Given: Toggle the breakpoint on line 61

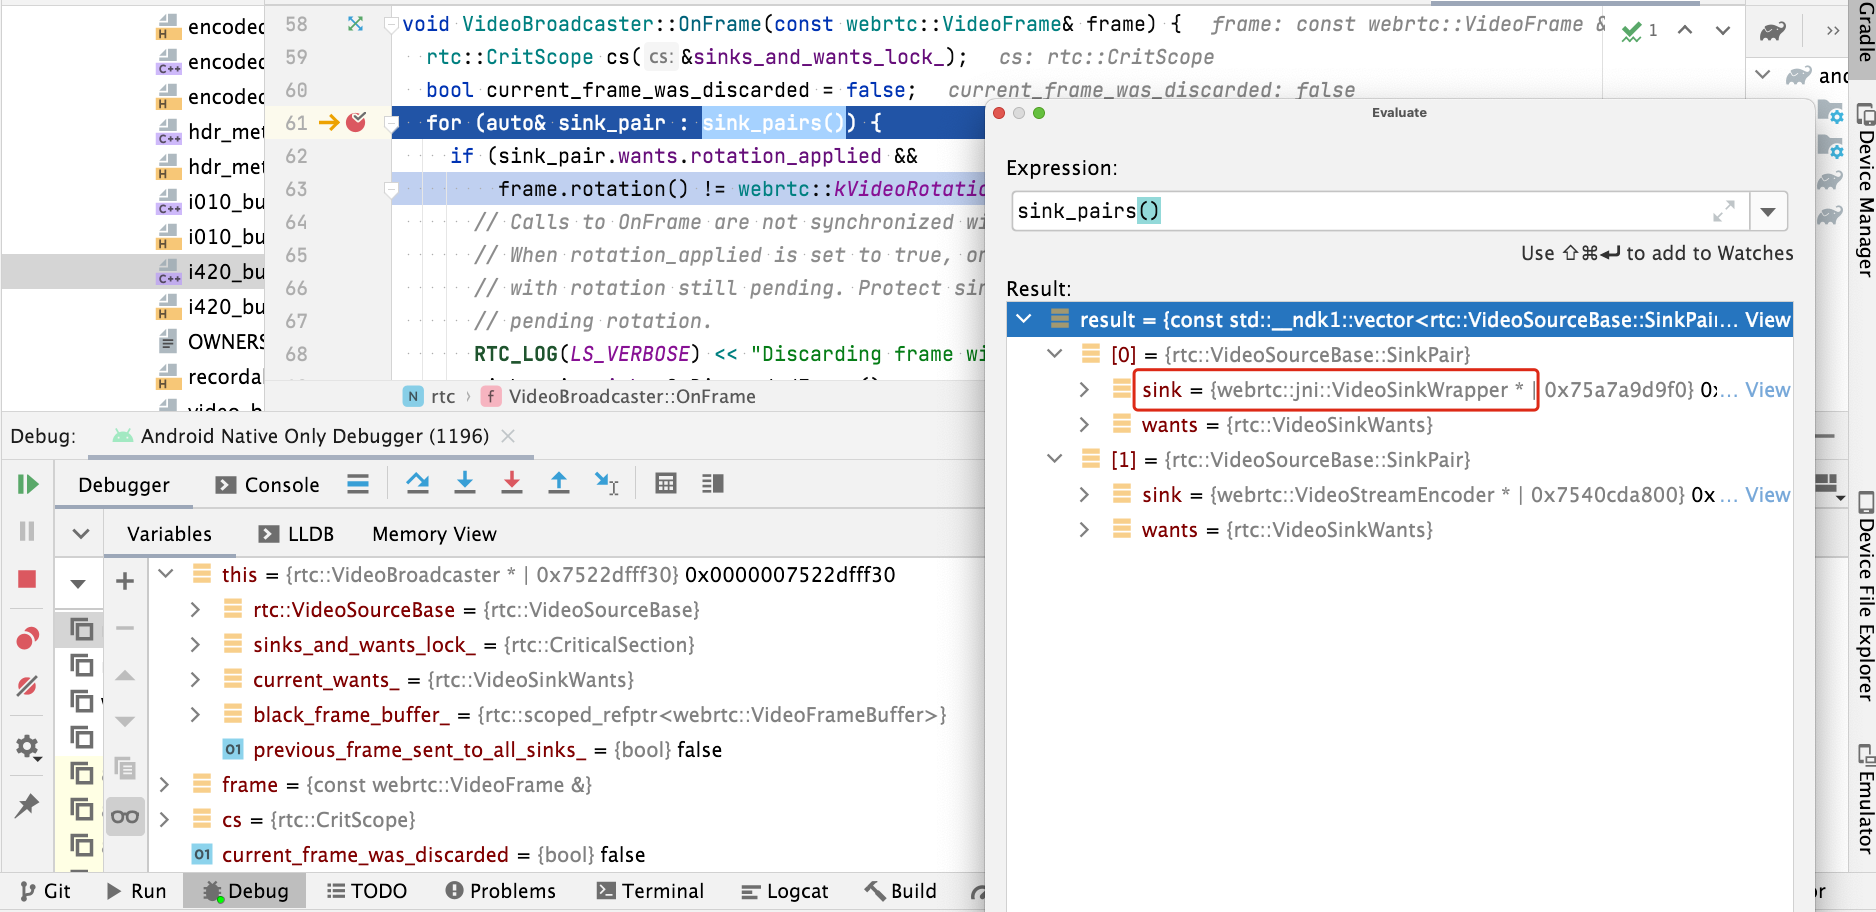Looking at the screenshot, I should pyautogui.click(x=356, y=122).
